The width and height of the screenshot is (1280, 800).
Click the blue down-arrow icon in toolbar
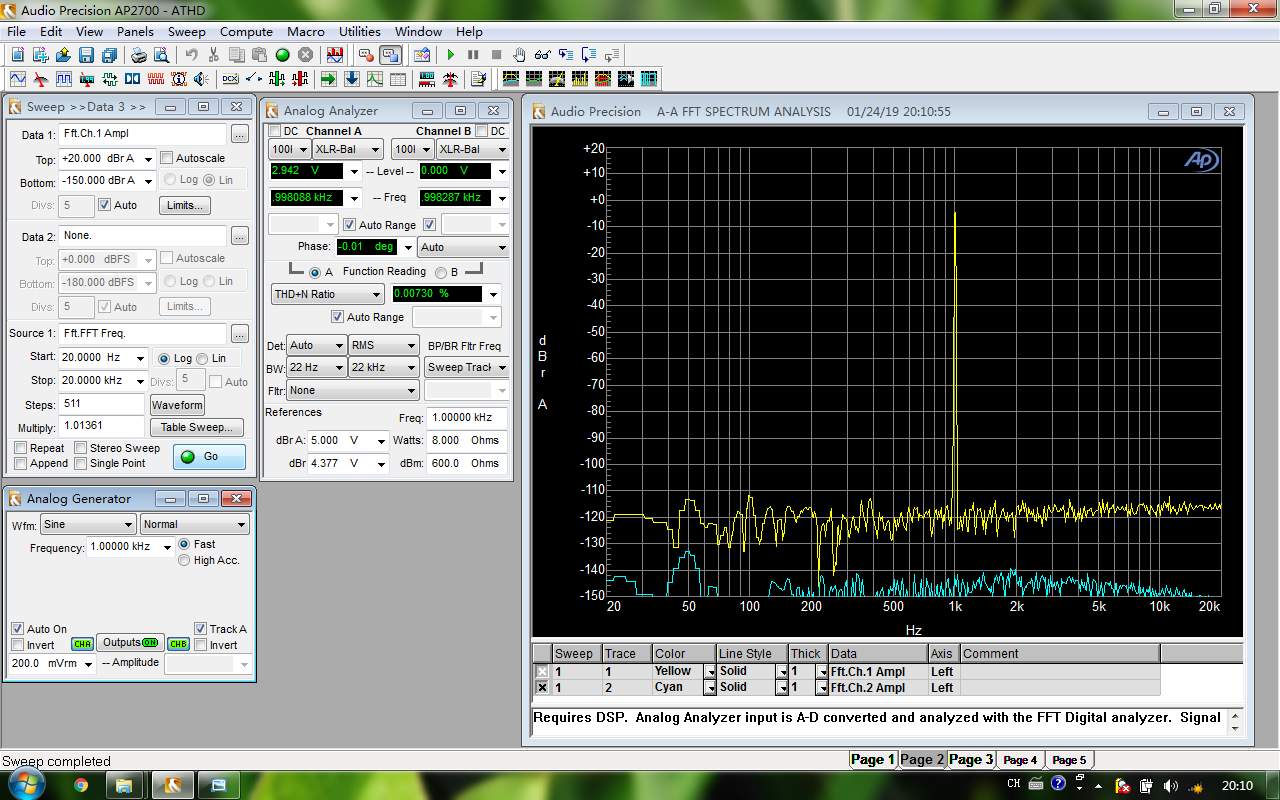pyautogui.click(x=351, y=79)
